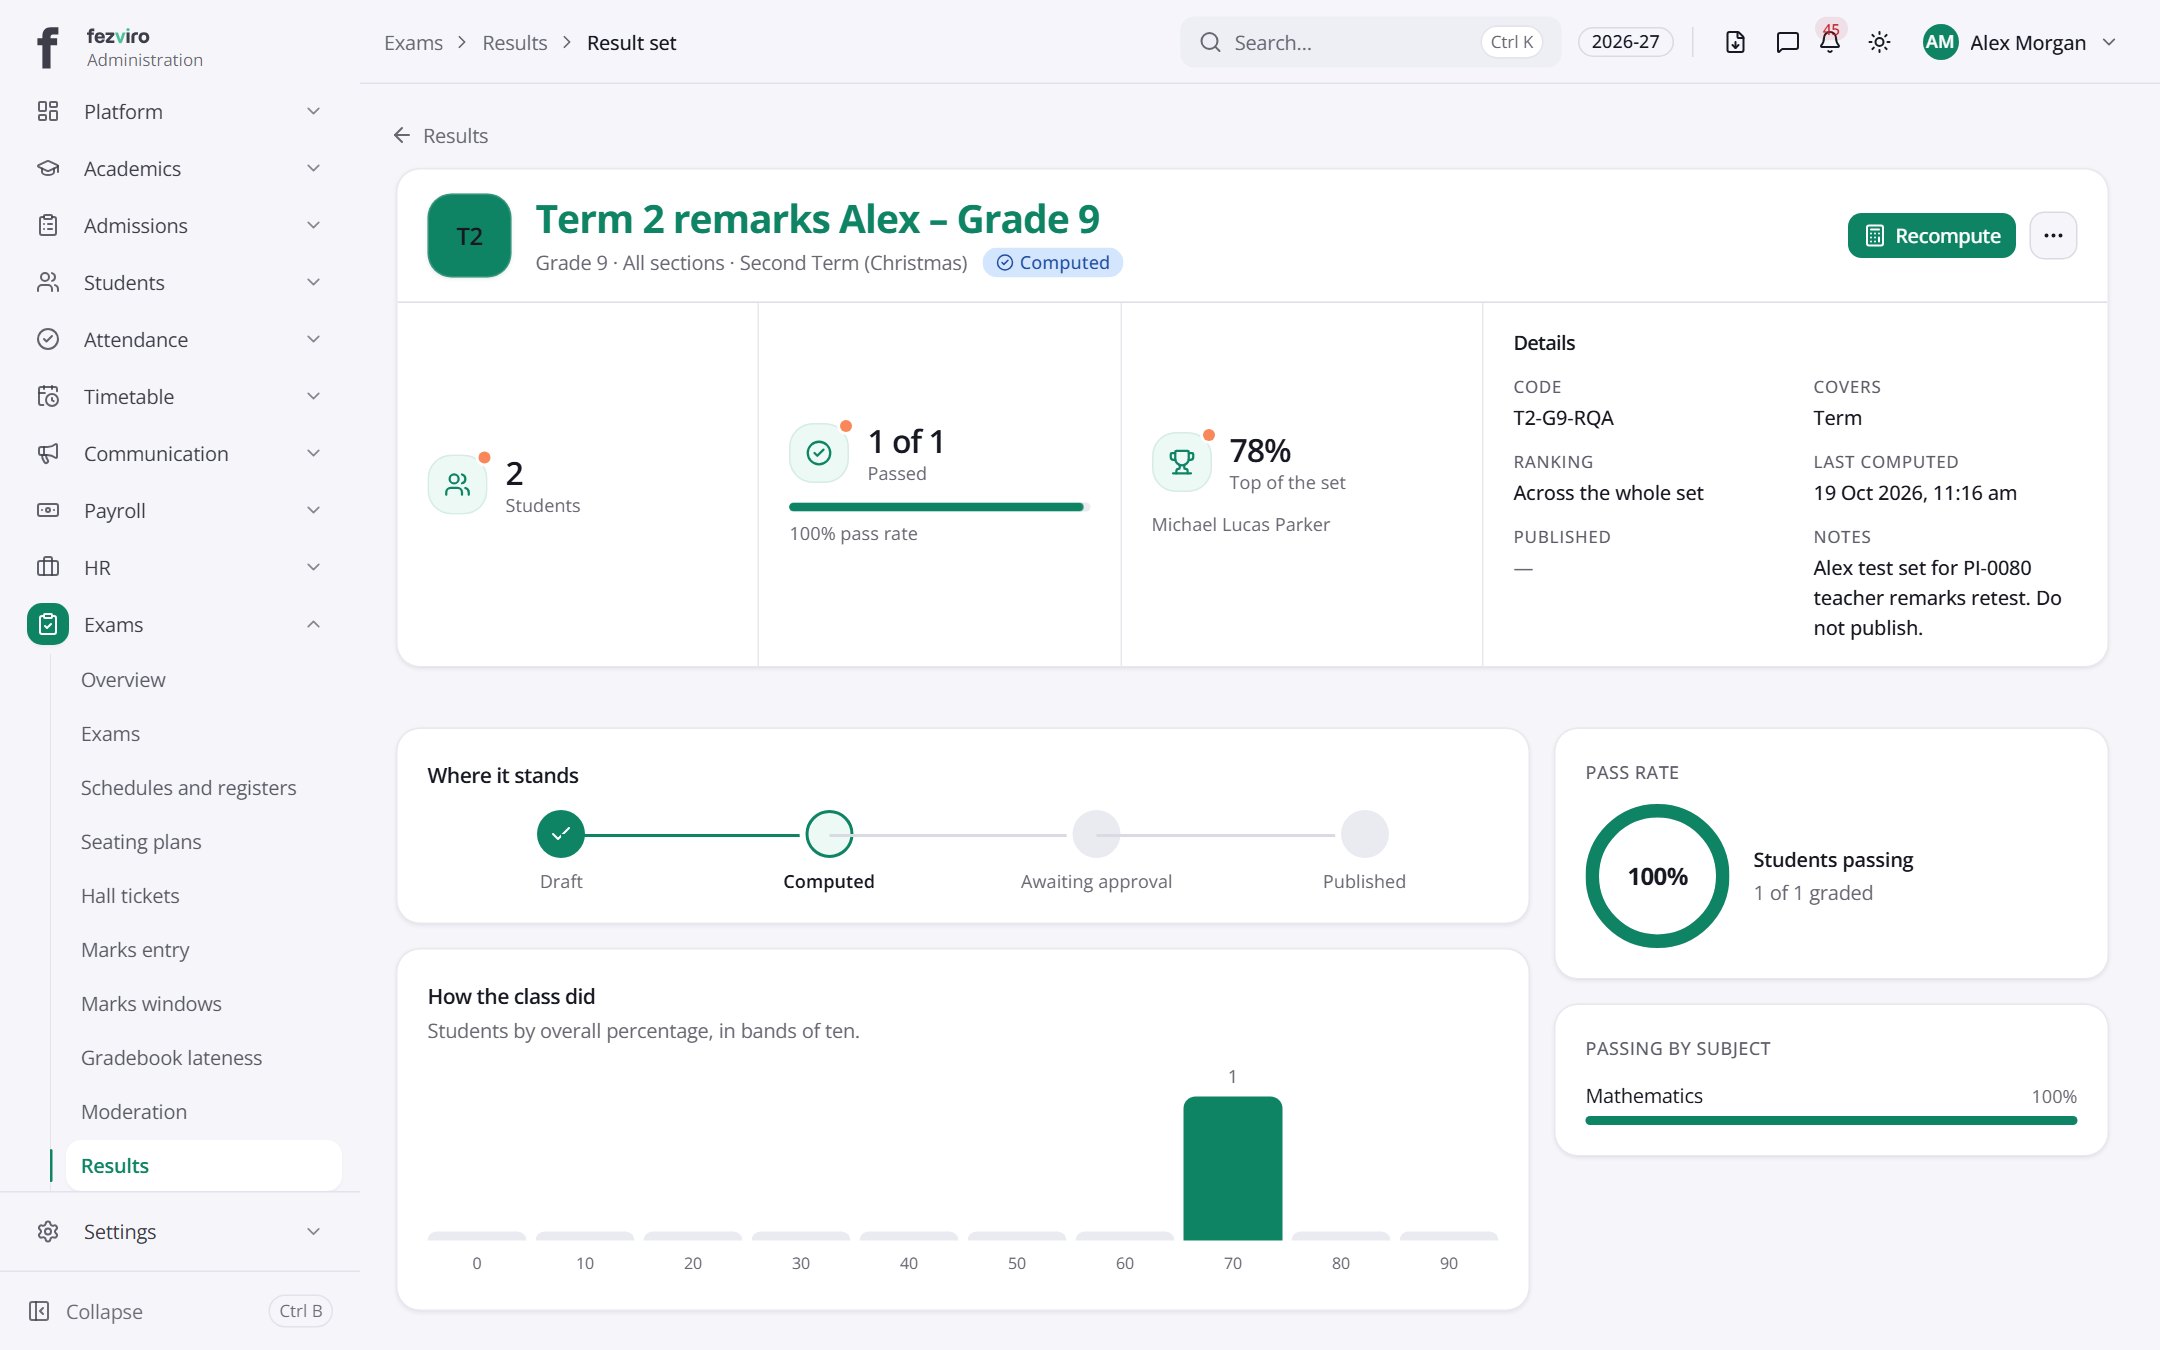Click the Recompute button
Image resolution: width=2160 pixels, height=1350 pixels.
point(1932,236)
